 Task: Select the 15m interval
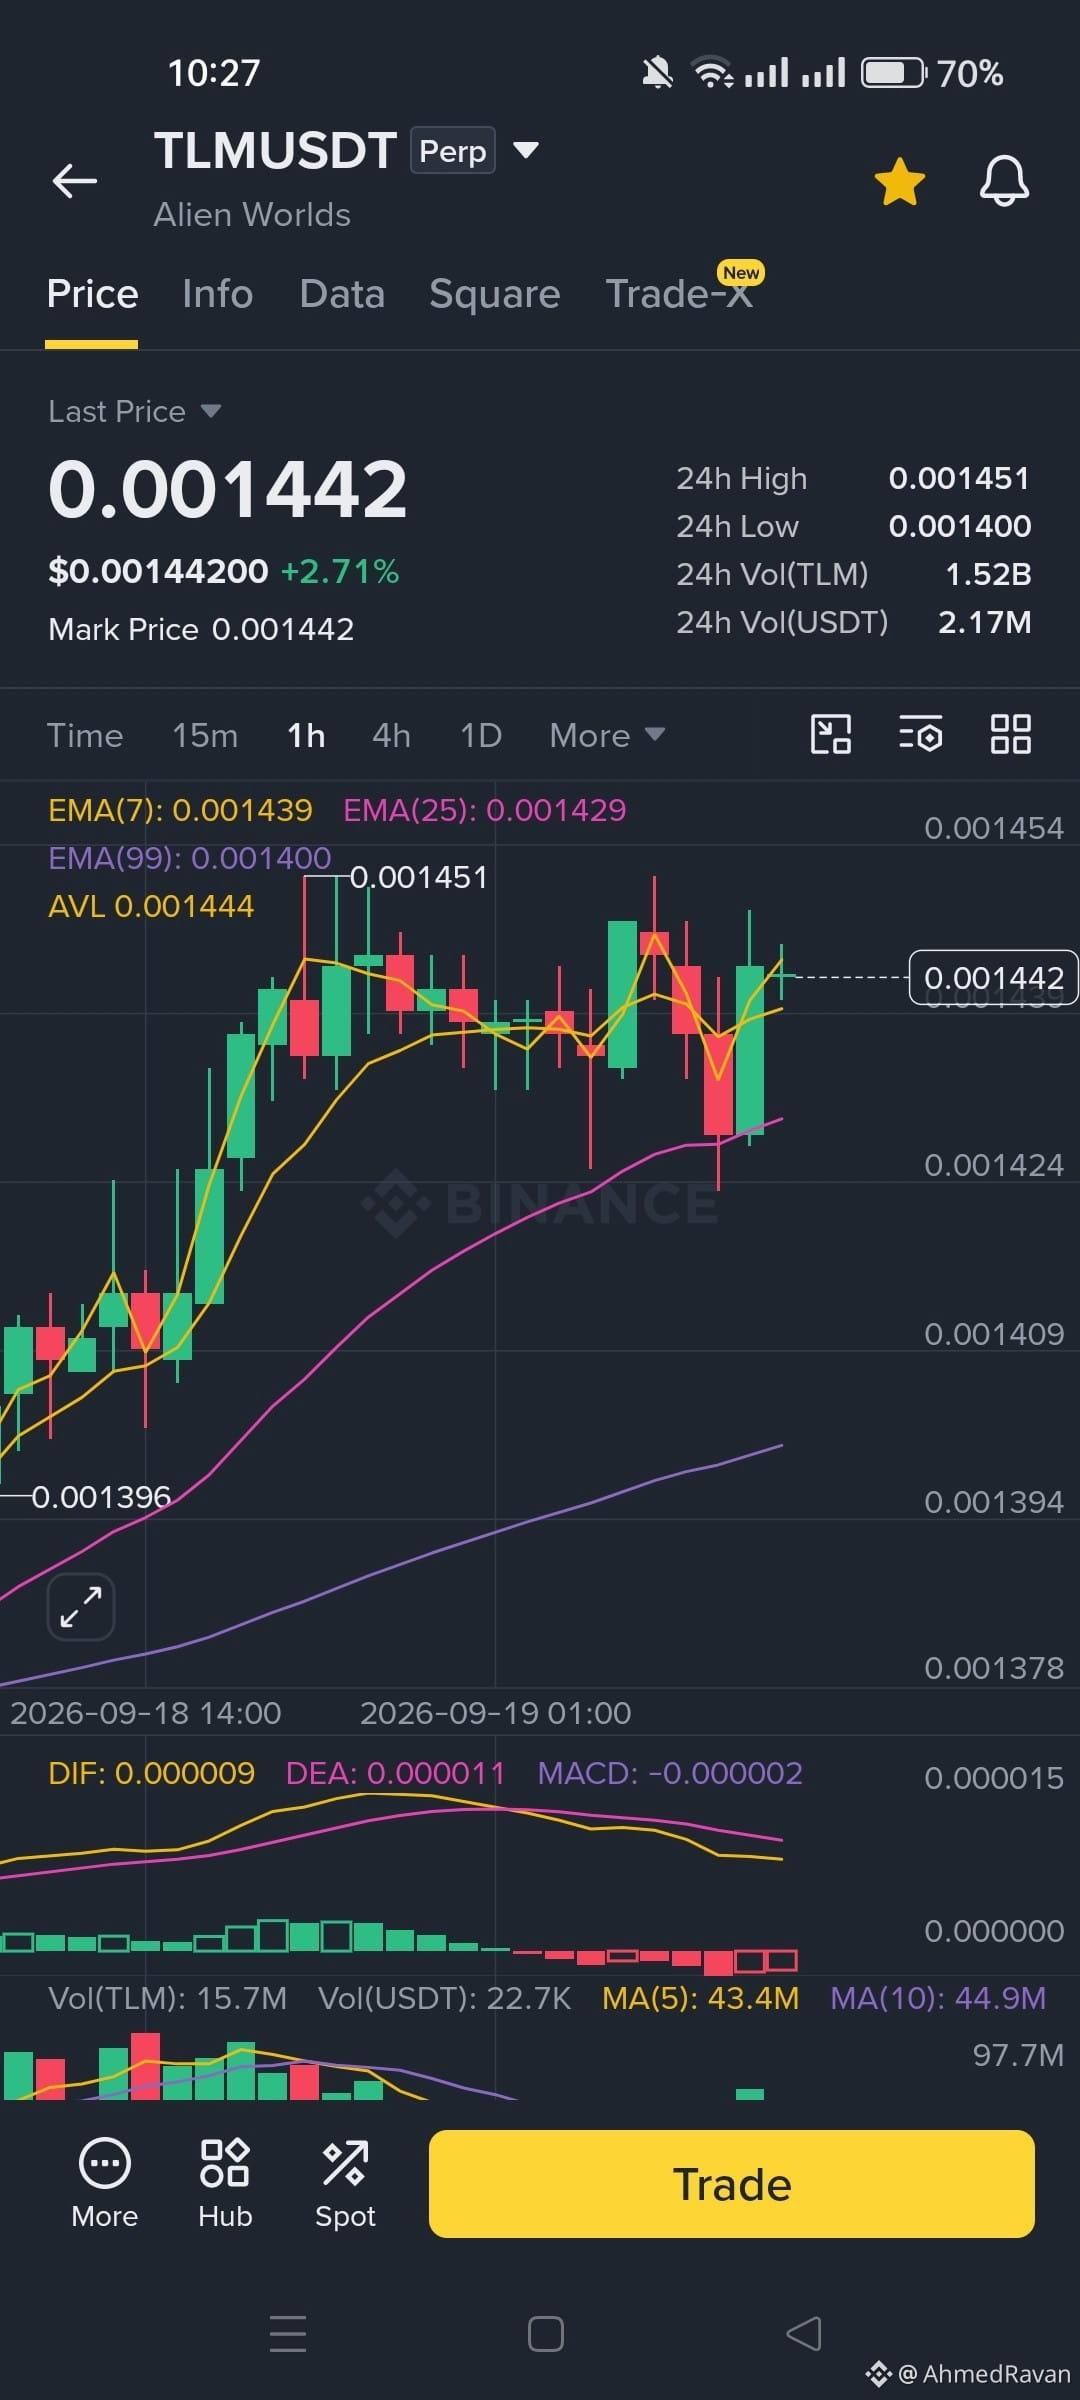205,735
